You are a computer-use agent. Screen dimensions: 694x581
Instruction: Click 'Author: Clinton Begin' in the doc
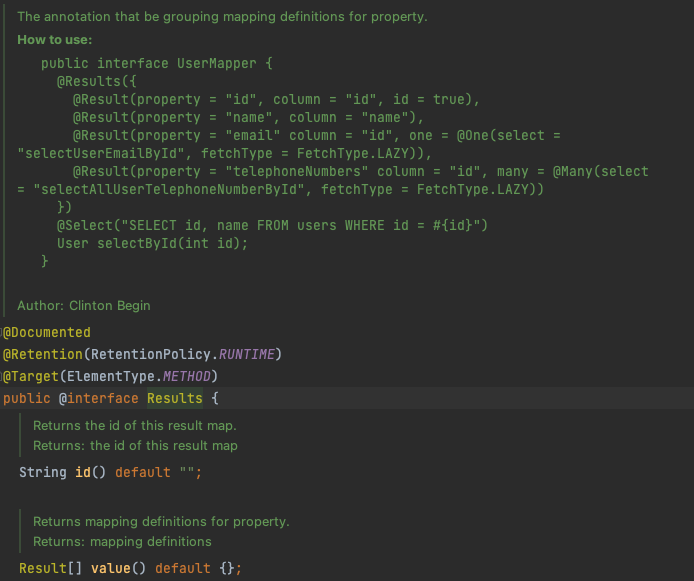tap(84, 305)
